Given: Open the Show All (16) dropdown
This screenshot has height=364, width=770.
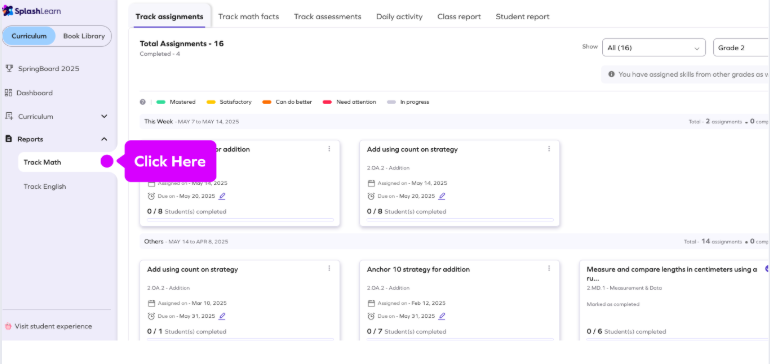Looking at the screenshot, I should [654, 48].
